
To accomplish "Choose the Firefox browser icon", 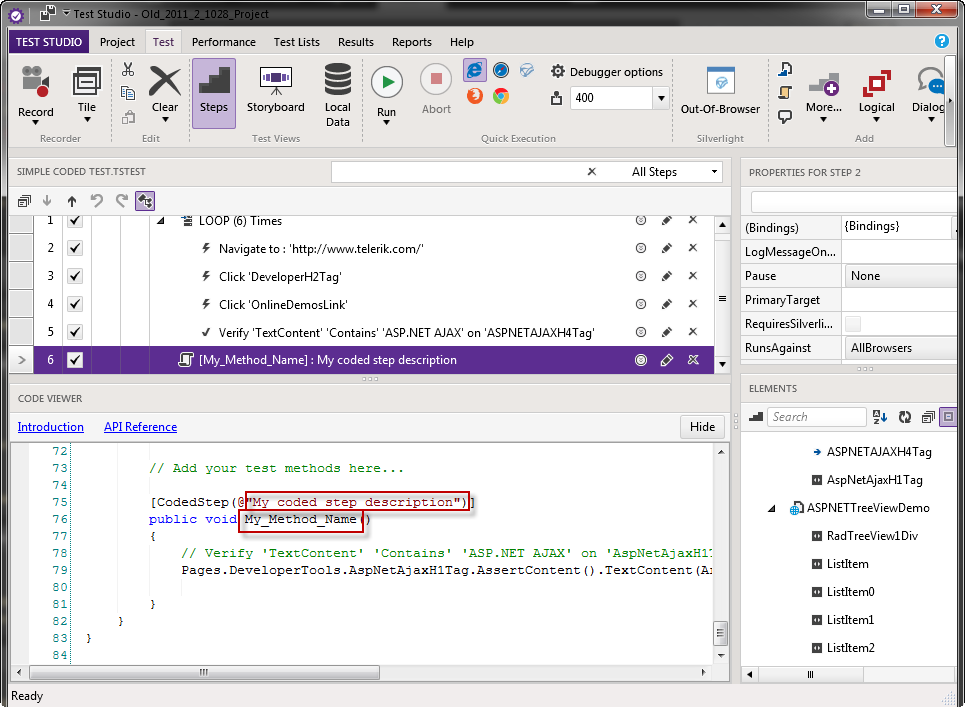I will (x=474, y=96).
